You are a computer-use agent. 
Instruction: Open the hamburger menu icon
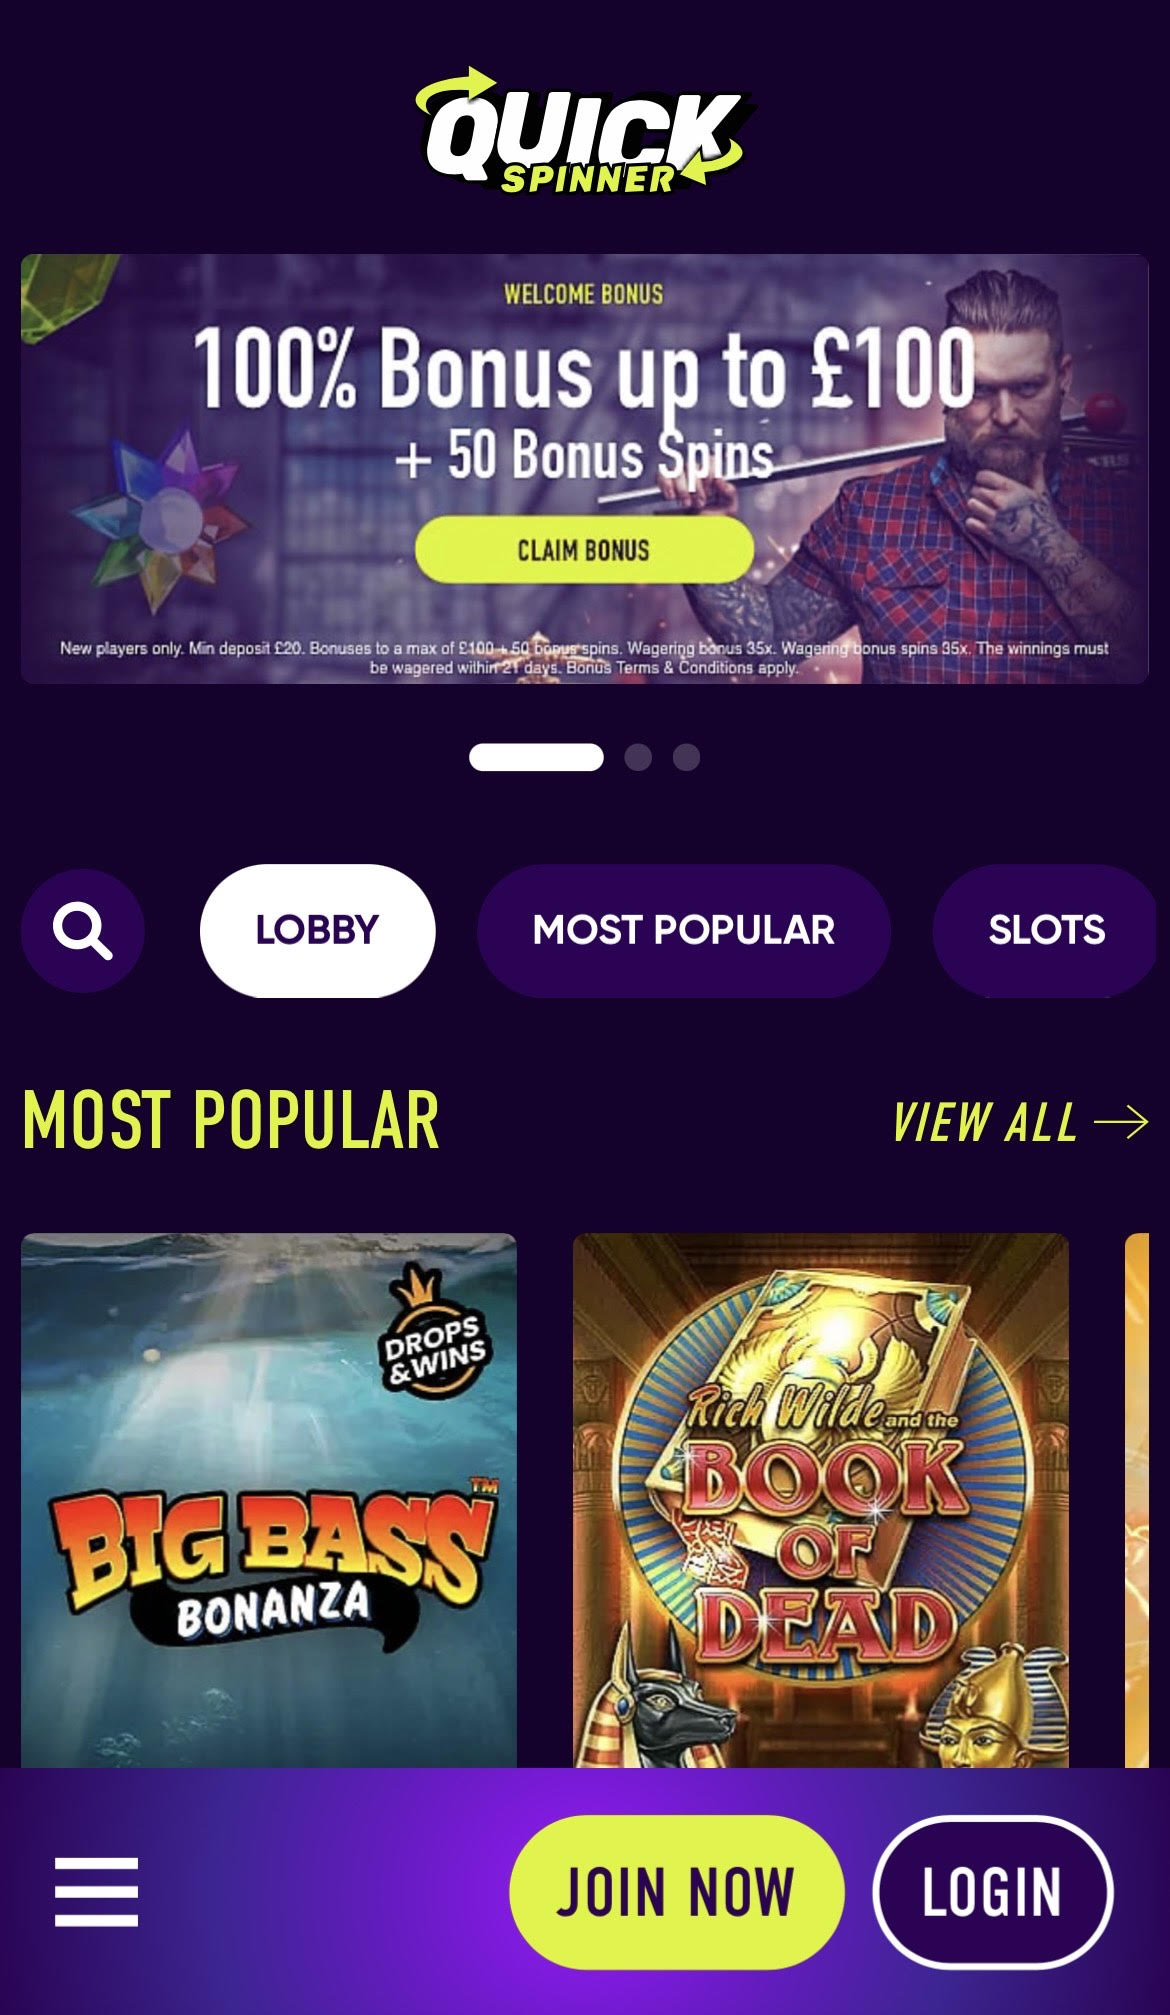point(96,1892)
